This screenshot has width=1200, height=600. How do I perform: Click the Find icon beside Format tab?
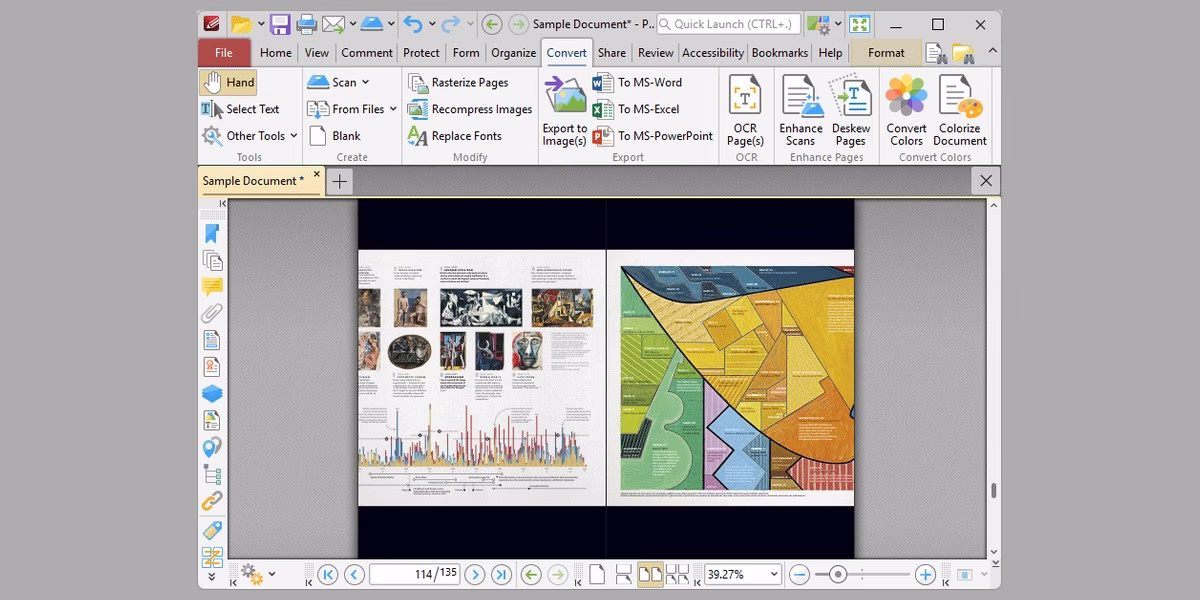(x=936, y=53)
